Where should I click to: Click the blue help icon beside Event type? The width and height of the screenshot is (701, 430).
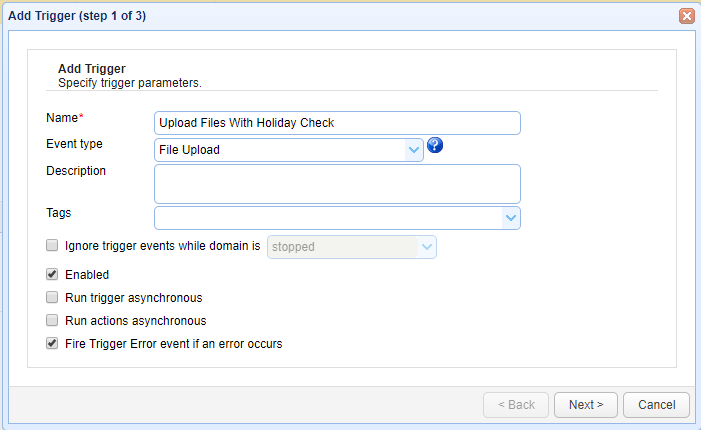click(434, 146)
